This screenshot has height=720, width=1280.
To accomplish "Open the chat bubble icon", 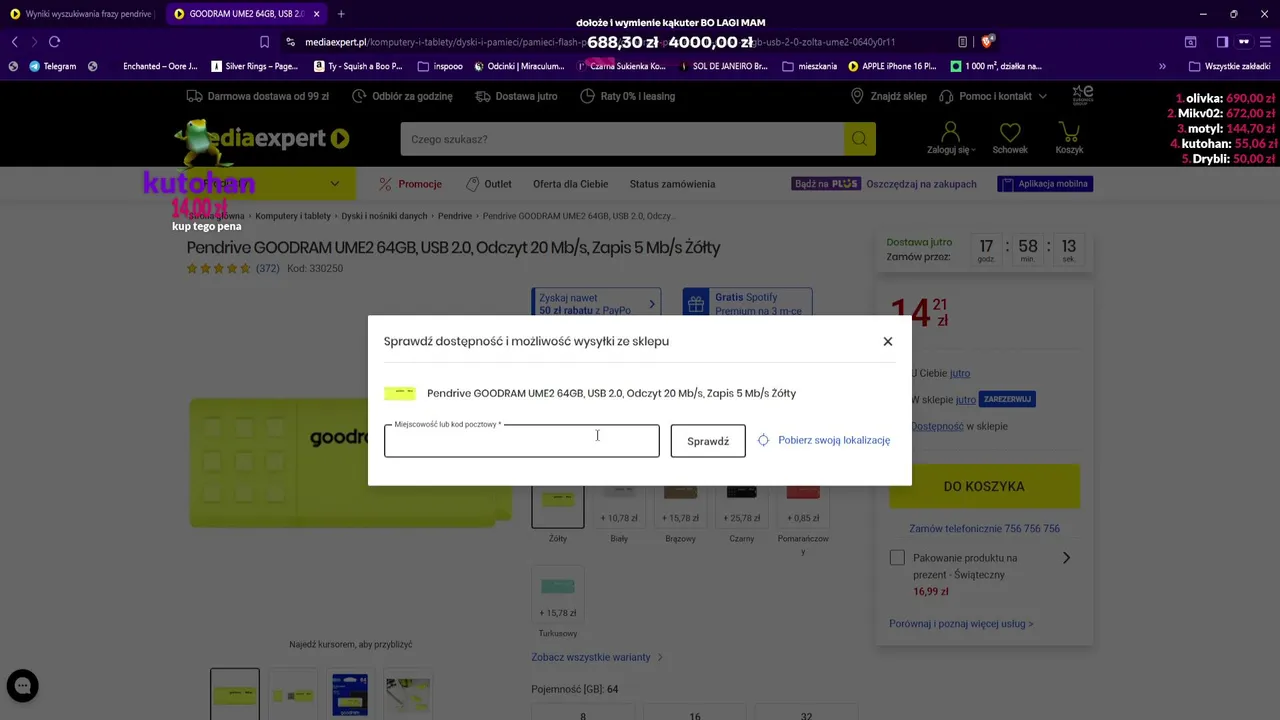I will tap(22, 686).
